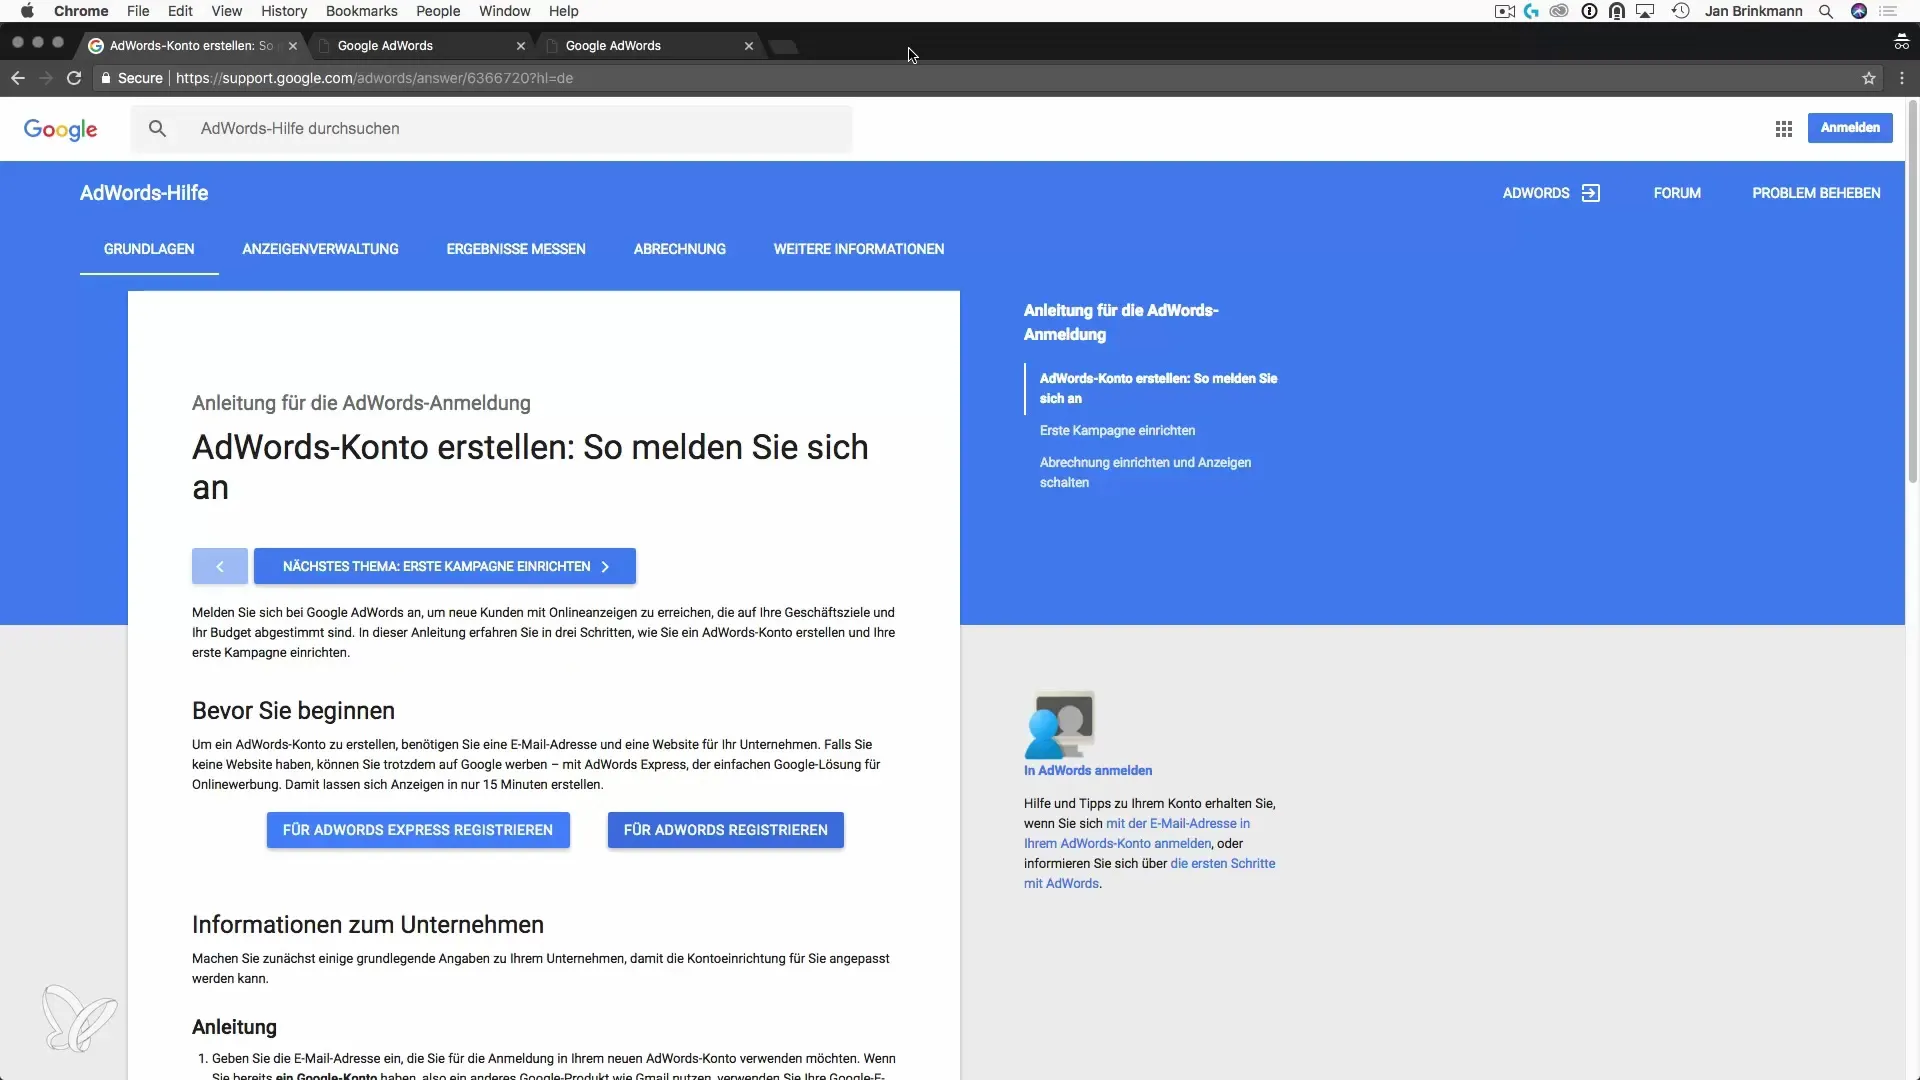This screenshot has height=1080, width=1920.
Task: Click the Google logo
Action: [60, 129]
